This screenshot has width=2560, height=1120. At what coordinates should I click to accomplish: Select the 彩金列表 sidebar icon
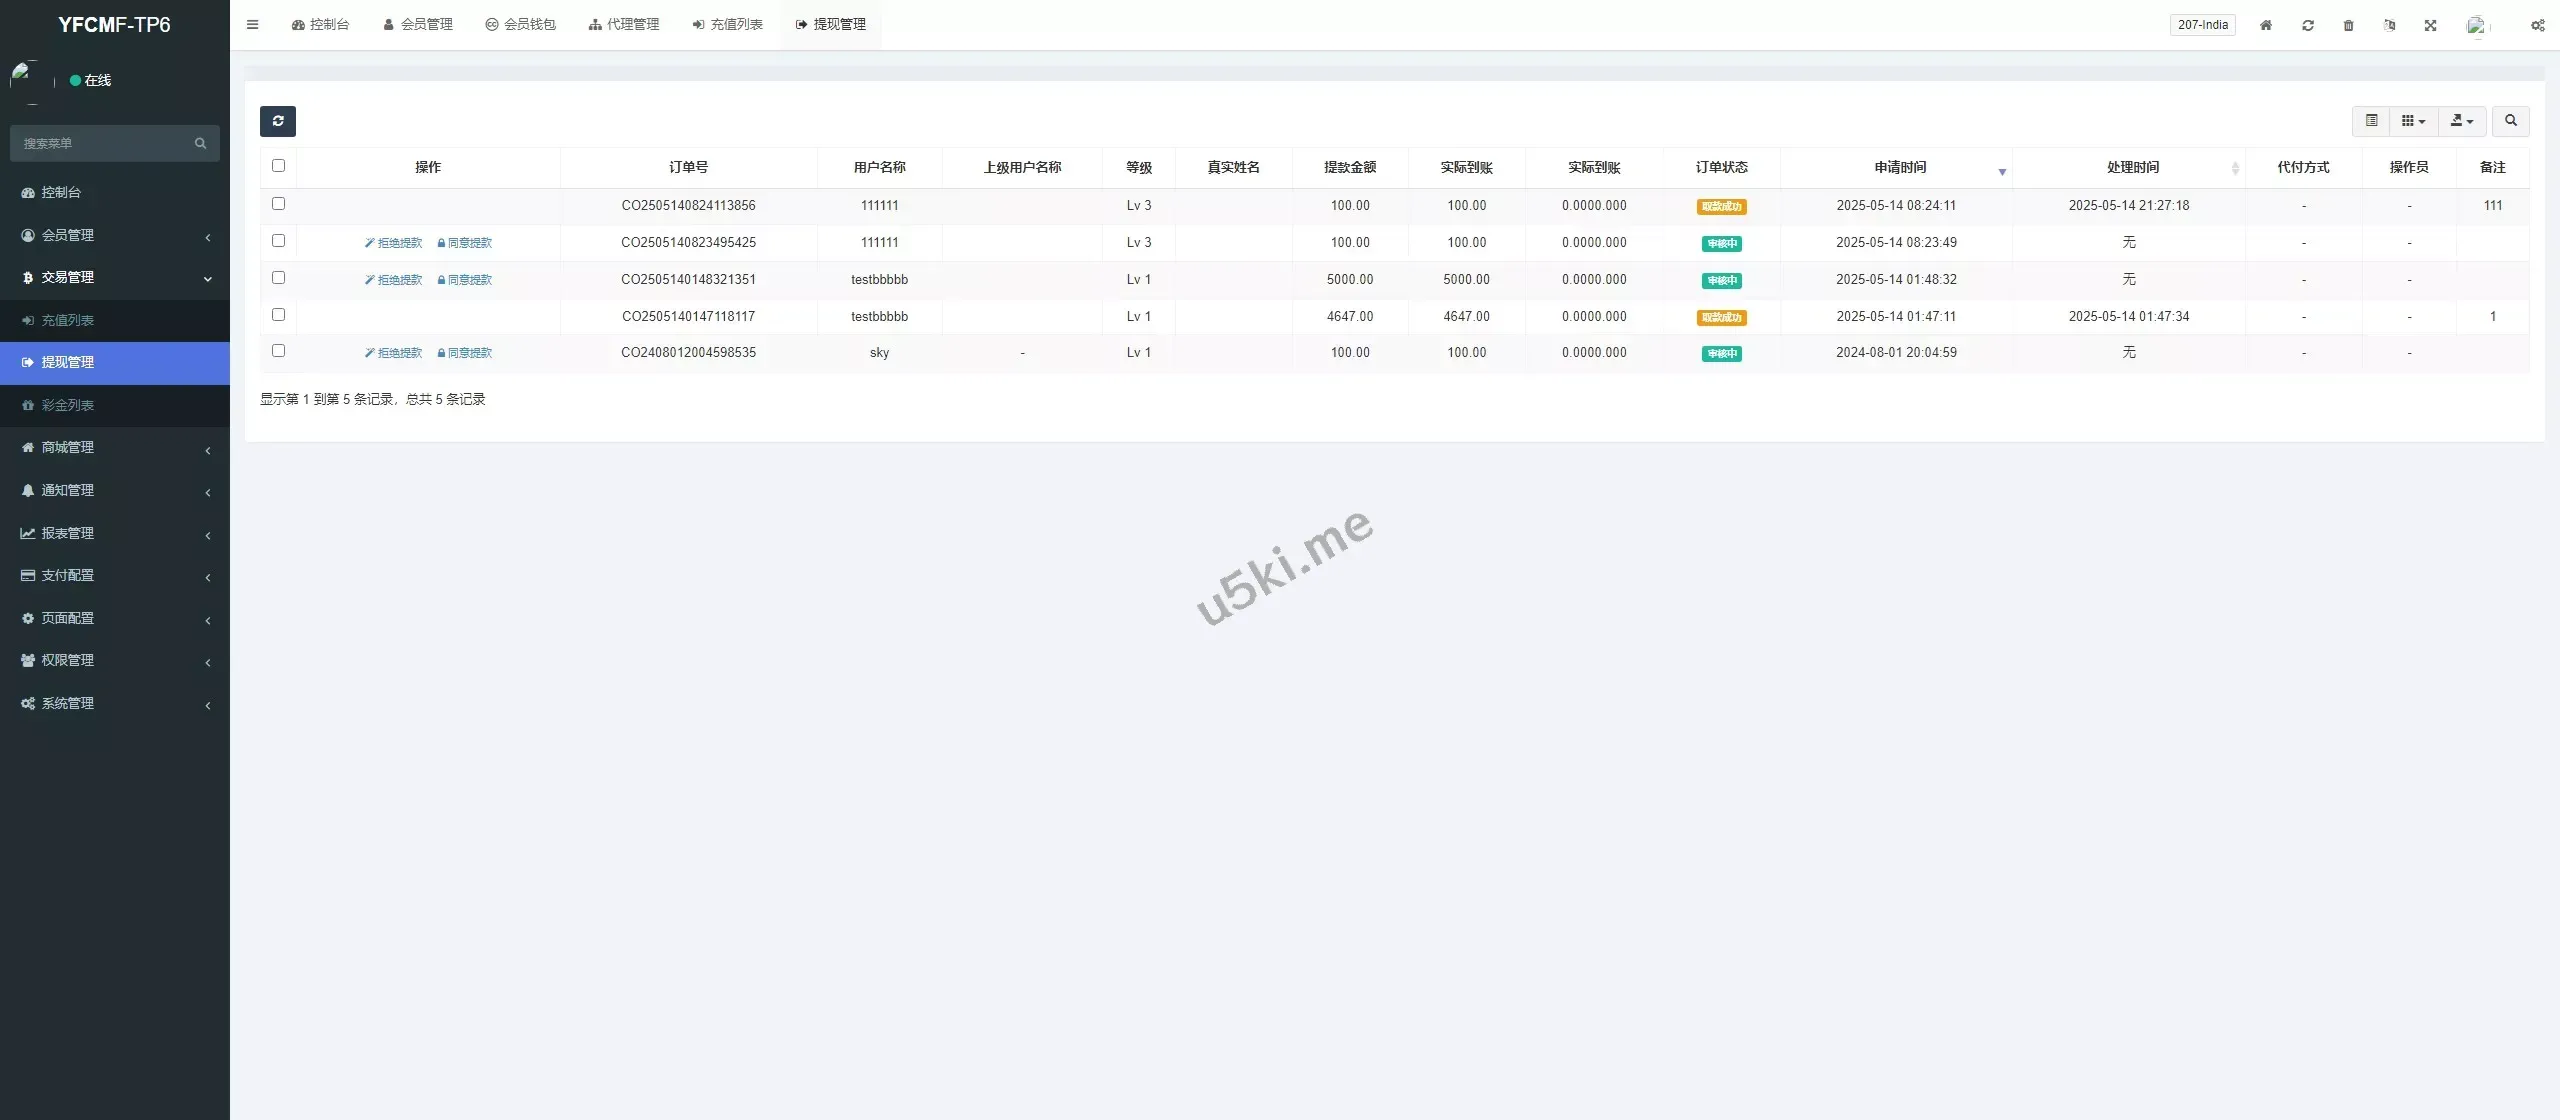[27, 405]
